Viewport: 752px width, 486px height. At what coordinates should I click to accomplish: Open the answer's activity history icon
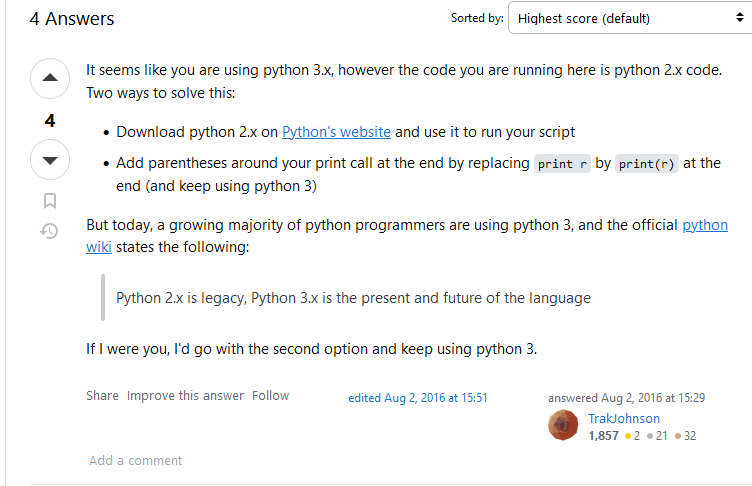pos(50,231)
